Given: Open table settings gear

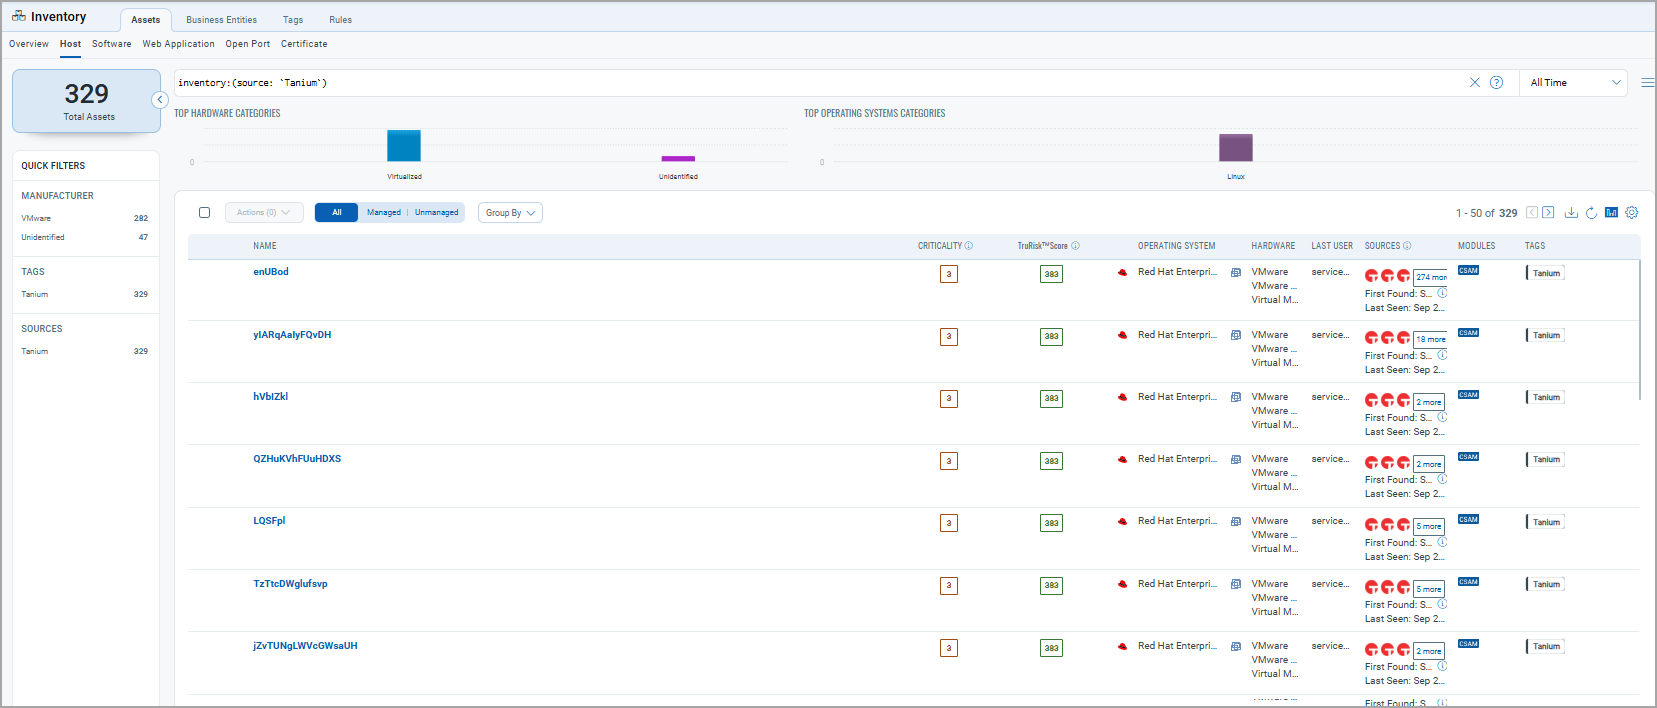Looking at the screenshot, I should (x=1632, y=213).
